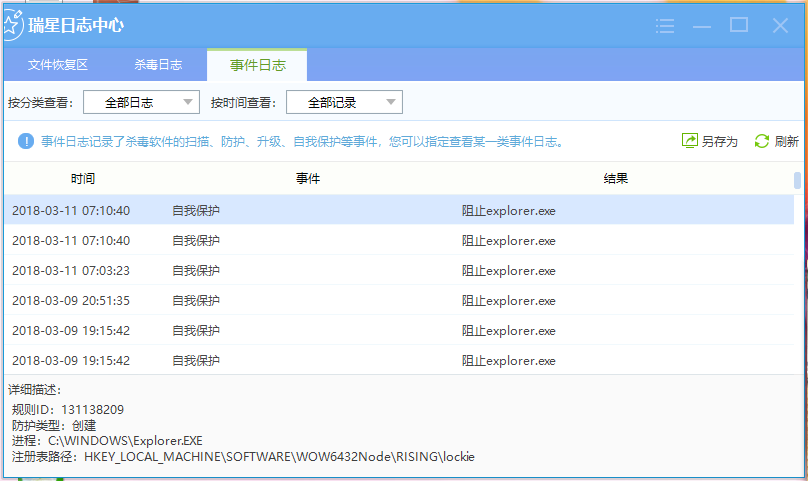Select the row dated 2018-03-09 20:51:35
The image size is (808, 481).
click(x=399, y=300)
